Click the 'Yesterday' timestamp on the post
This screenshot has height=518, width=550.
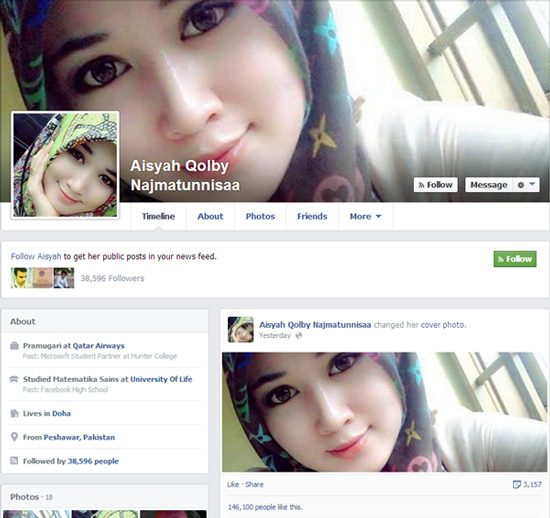click(x=275, y=336)
